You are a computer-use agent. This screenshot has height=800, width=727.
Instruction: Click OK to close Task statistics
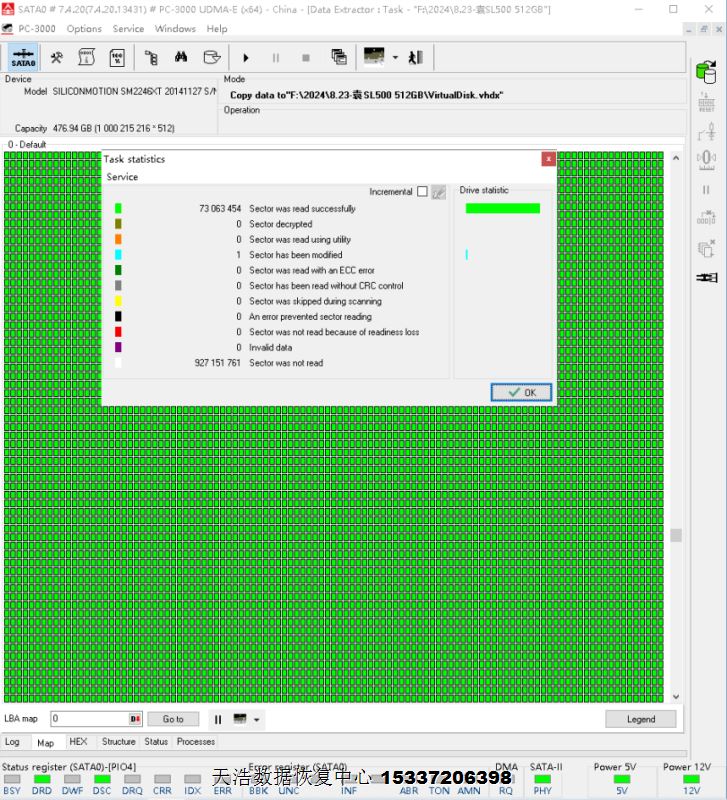coord(521,392)
